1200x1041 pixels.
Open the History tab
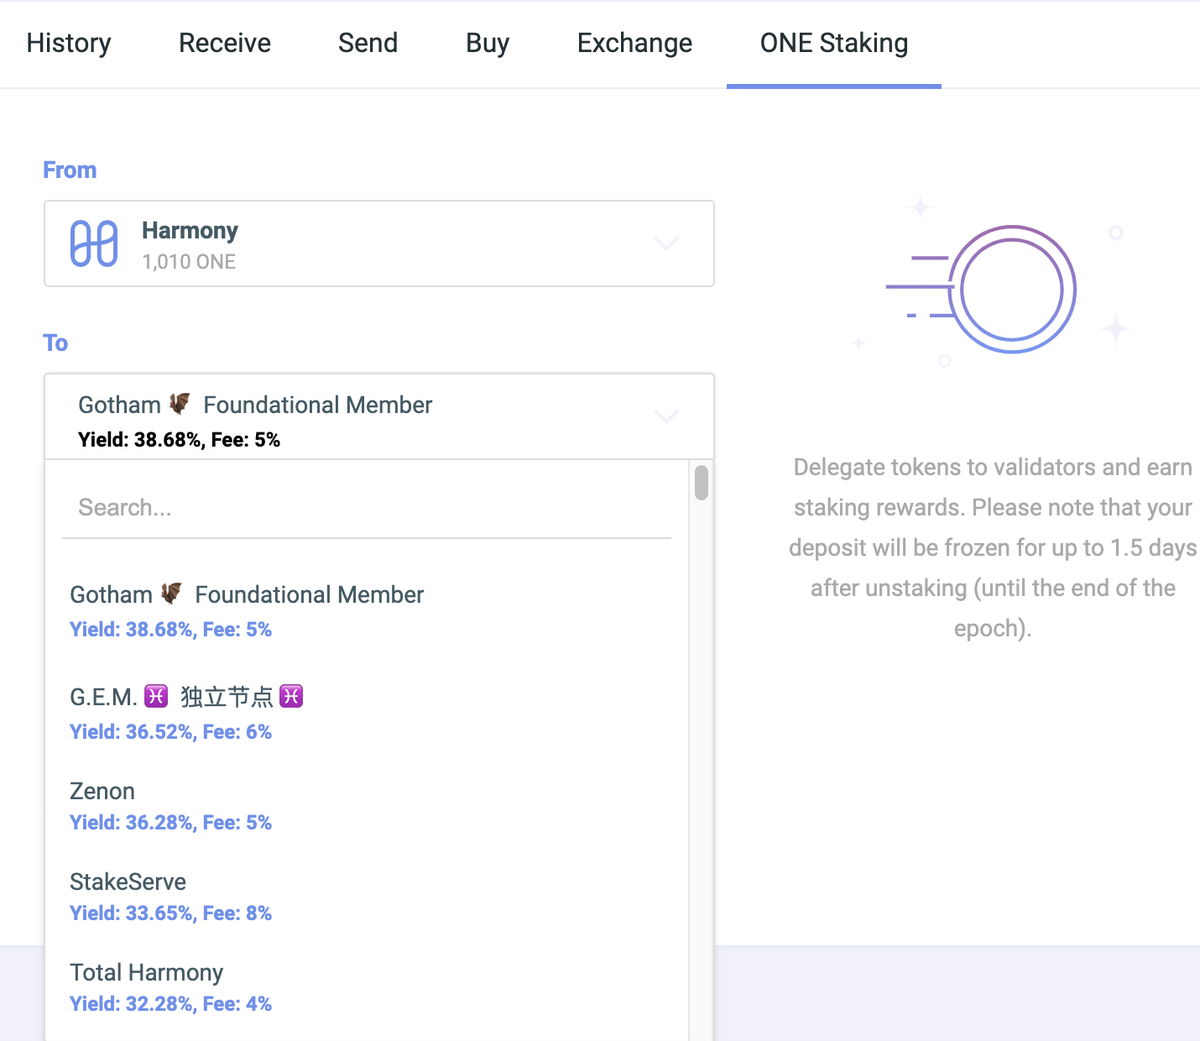68,43
